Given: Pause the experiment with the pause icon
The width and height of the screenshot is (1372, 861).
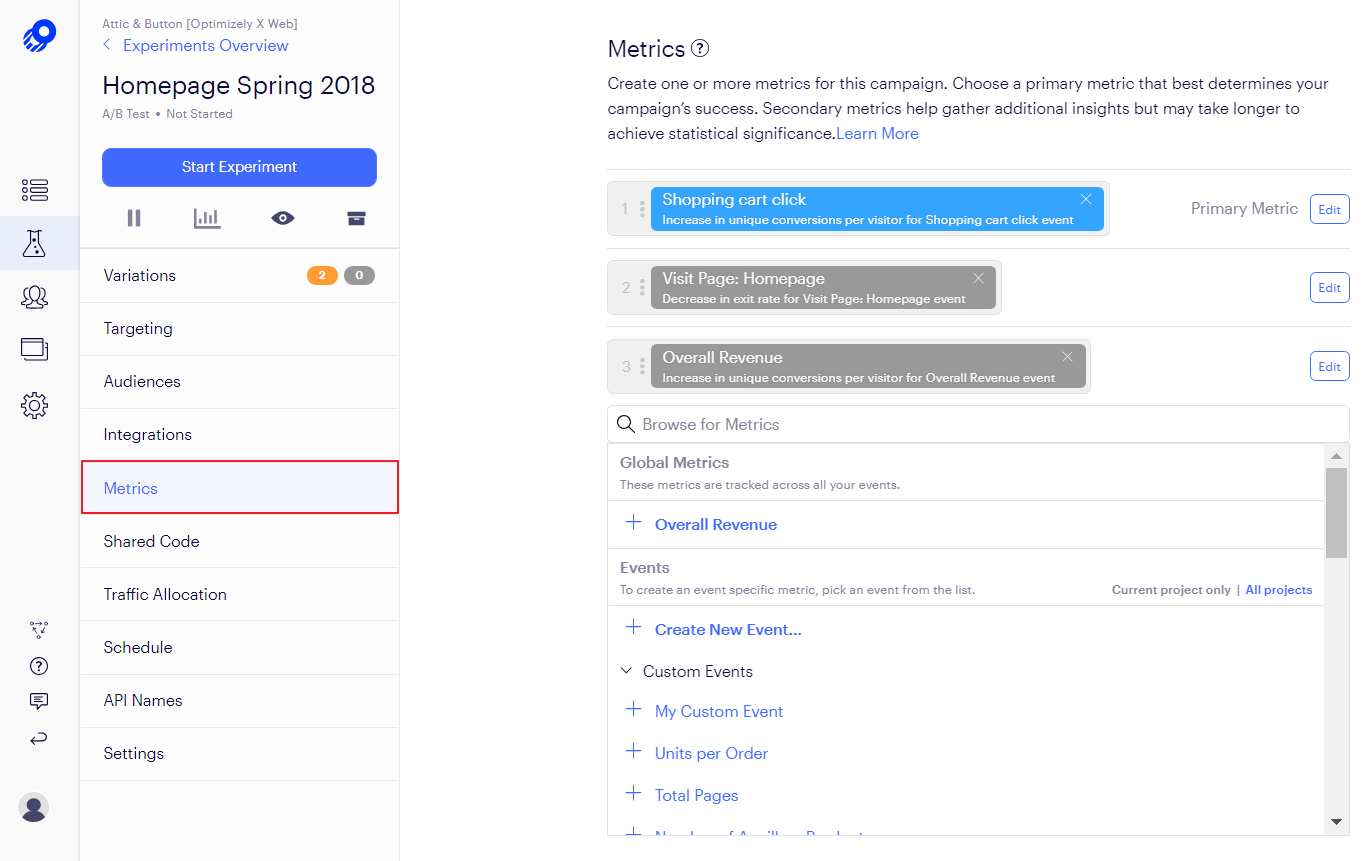Looking at the screenshot, I should point(134,218).
